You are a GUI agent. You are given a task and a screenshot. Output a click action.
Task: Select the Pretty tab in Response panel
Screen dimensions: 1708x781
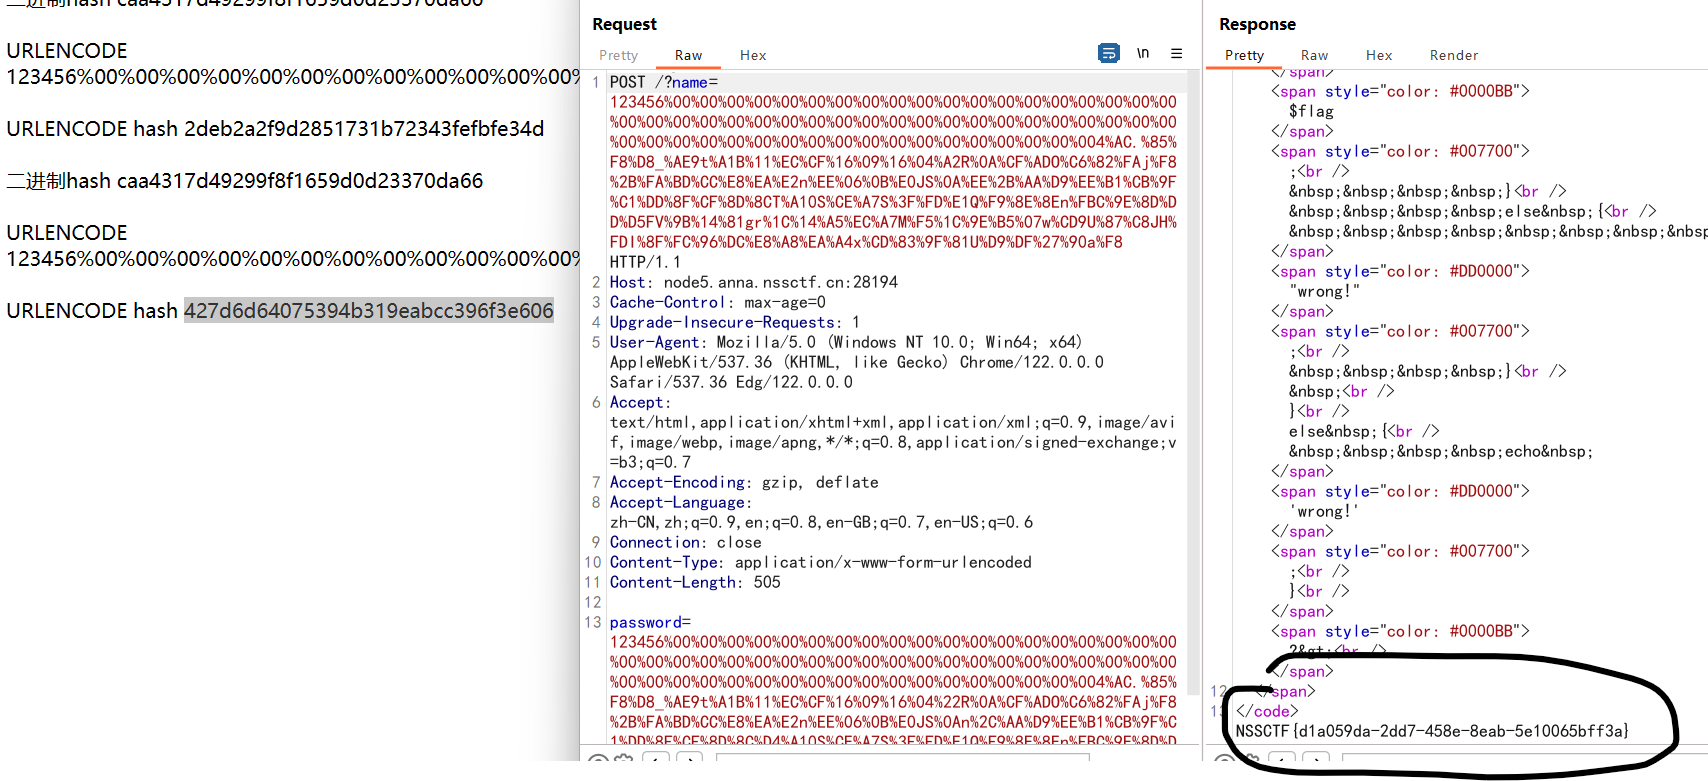1244,55
